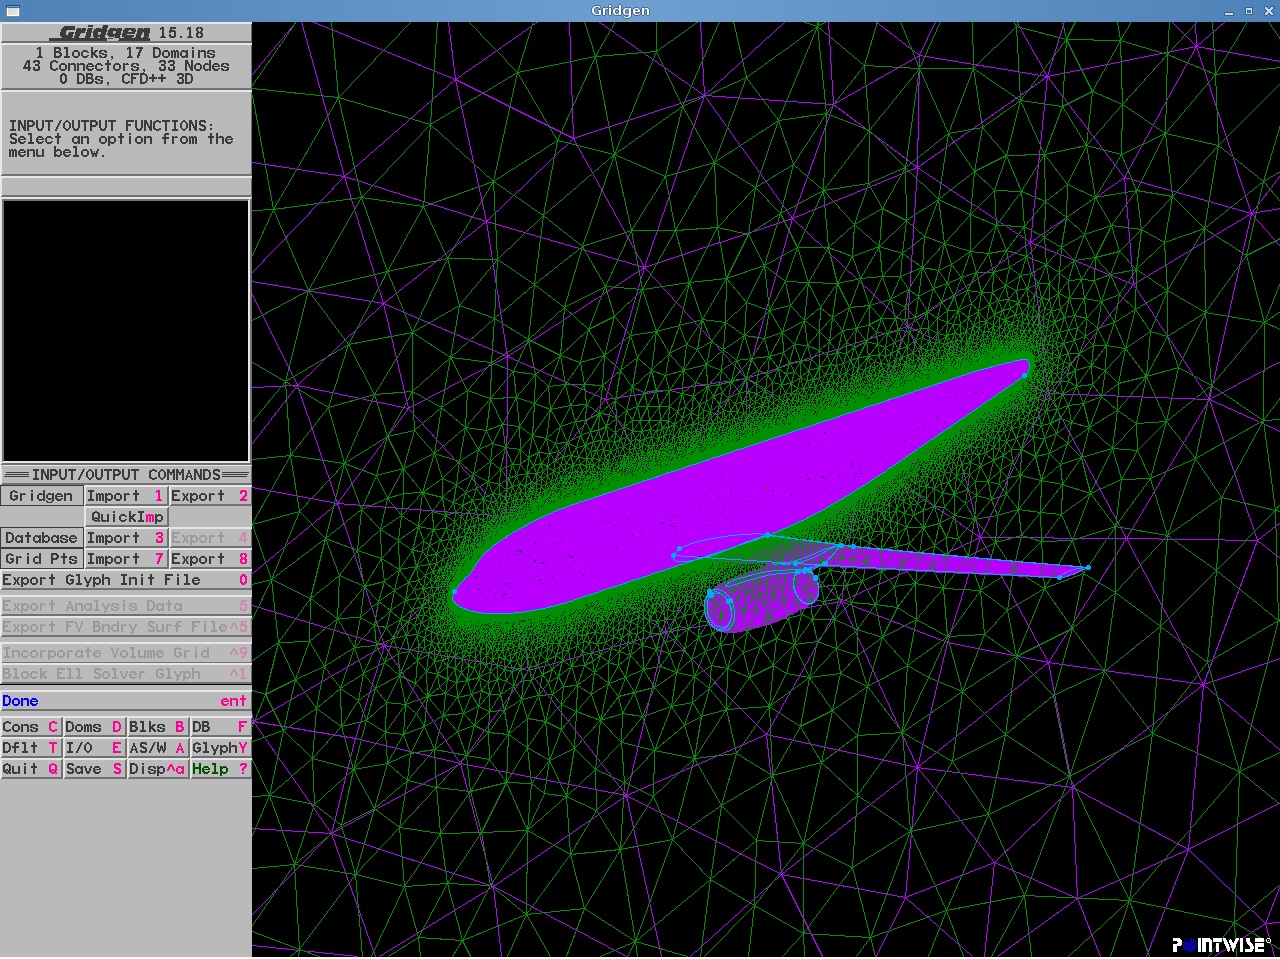Open the DB menu
The height and width of the screenshot is (959, 1280).
[220, 727]
